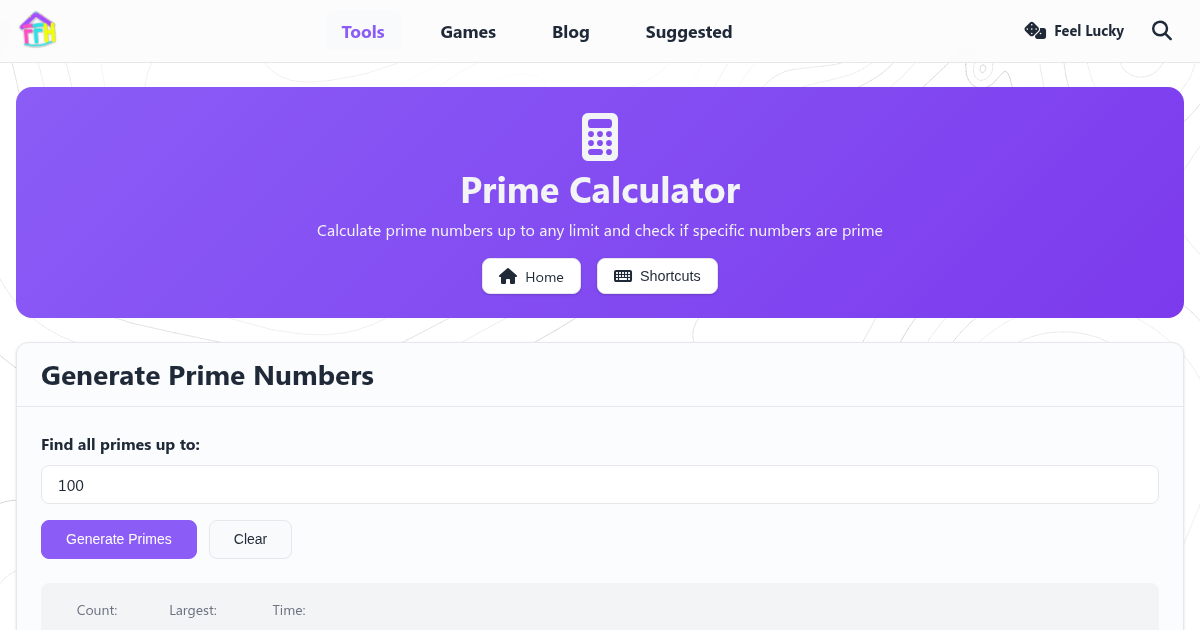This screenshot has height=630, width=1200.
Task: Go to the Blog section
Action: pos(571,32)
